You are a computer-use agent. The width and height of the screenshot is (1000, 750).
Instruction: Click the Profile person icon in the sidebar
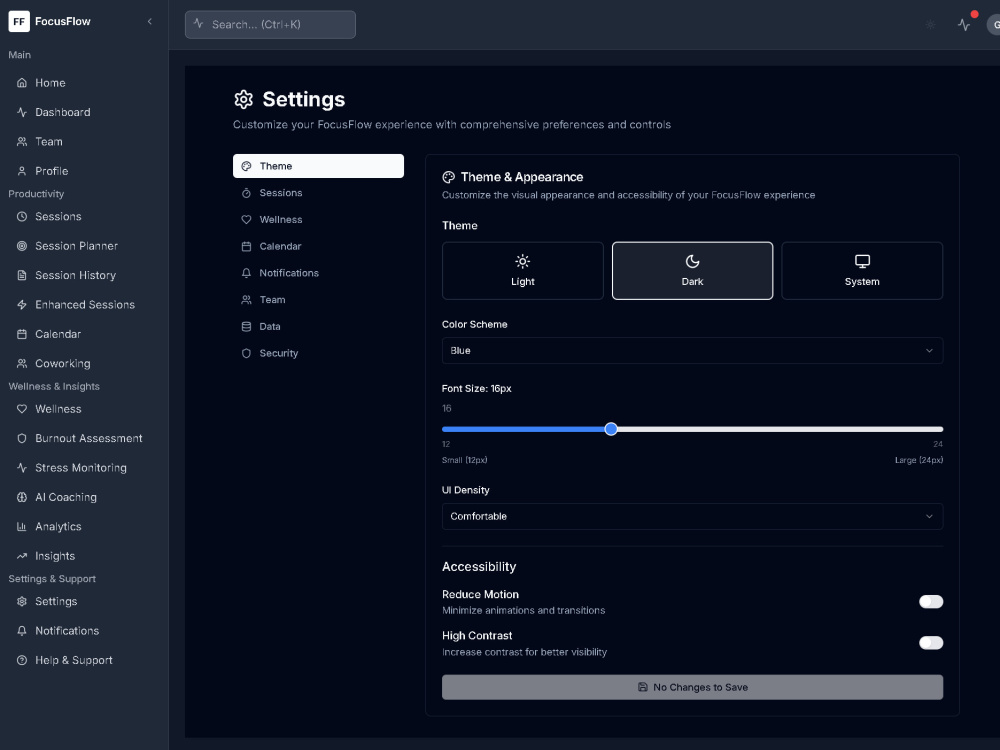22,171
